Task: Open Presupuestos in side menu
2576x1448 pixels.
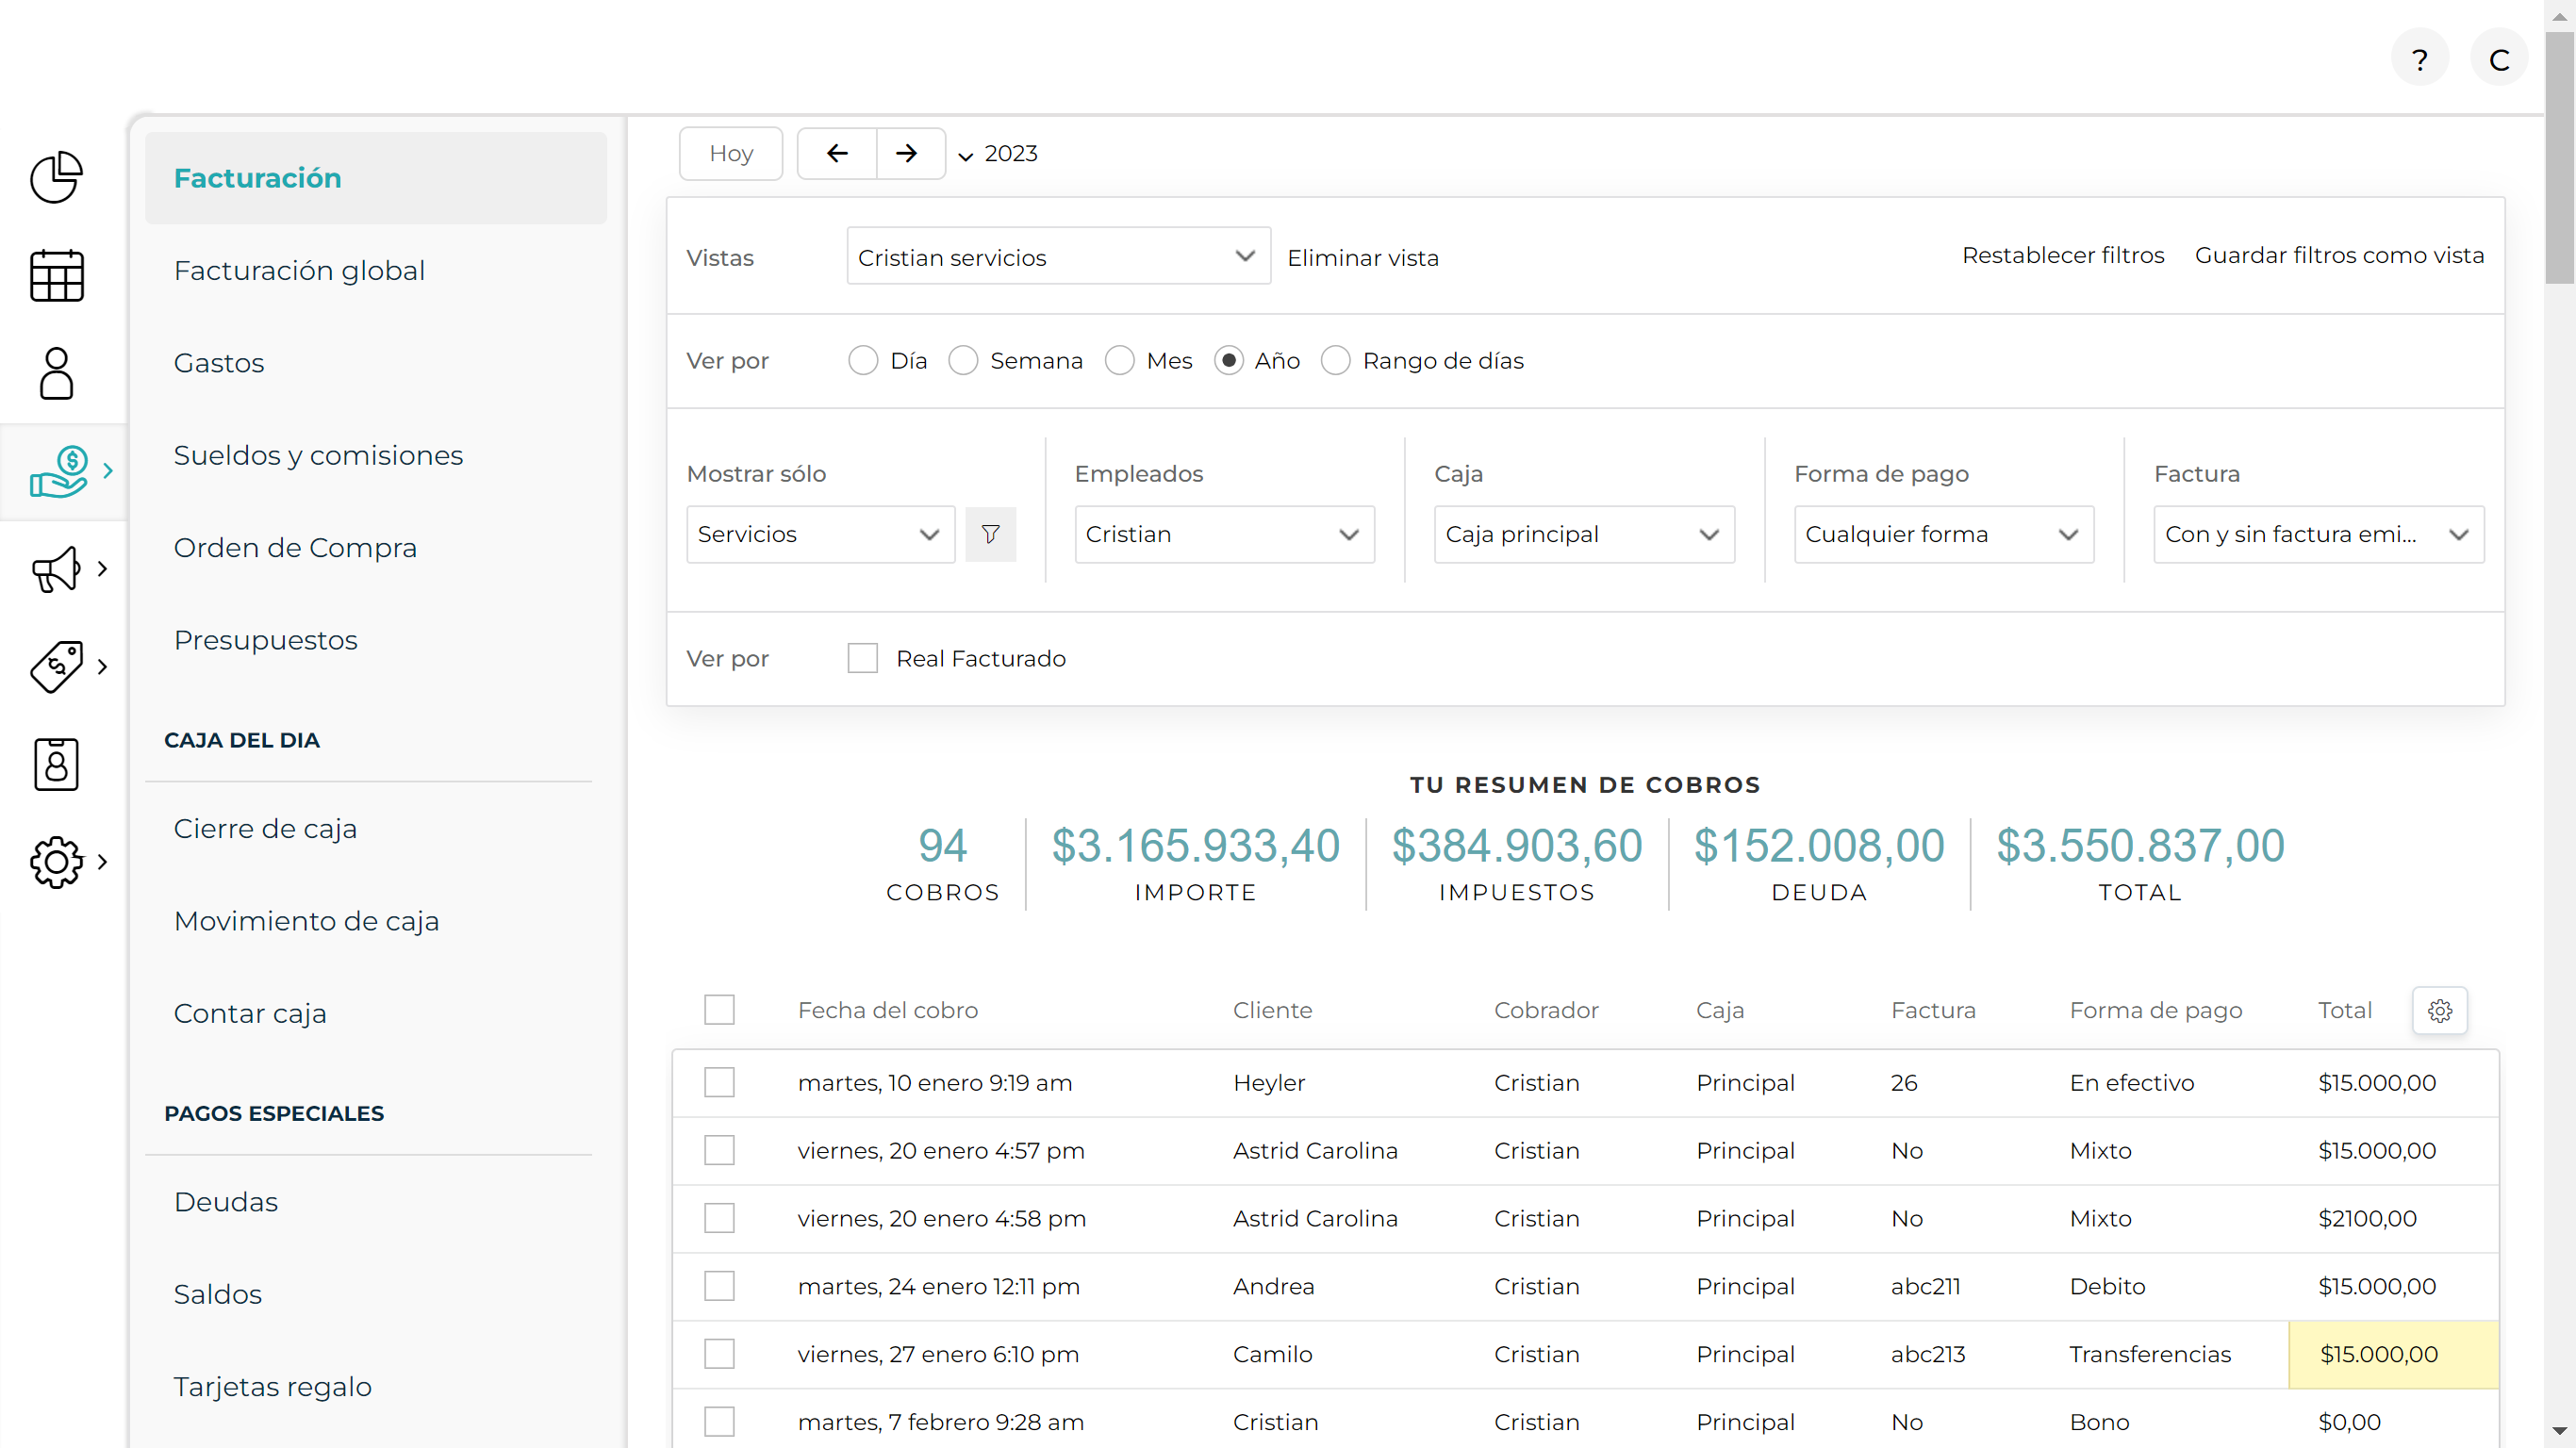Action: pyautogui.click(x=265, y=640)
